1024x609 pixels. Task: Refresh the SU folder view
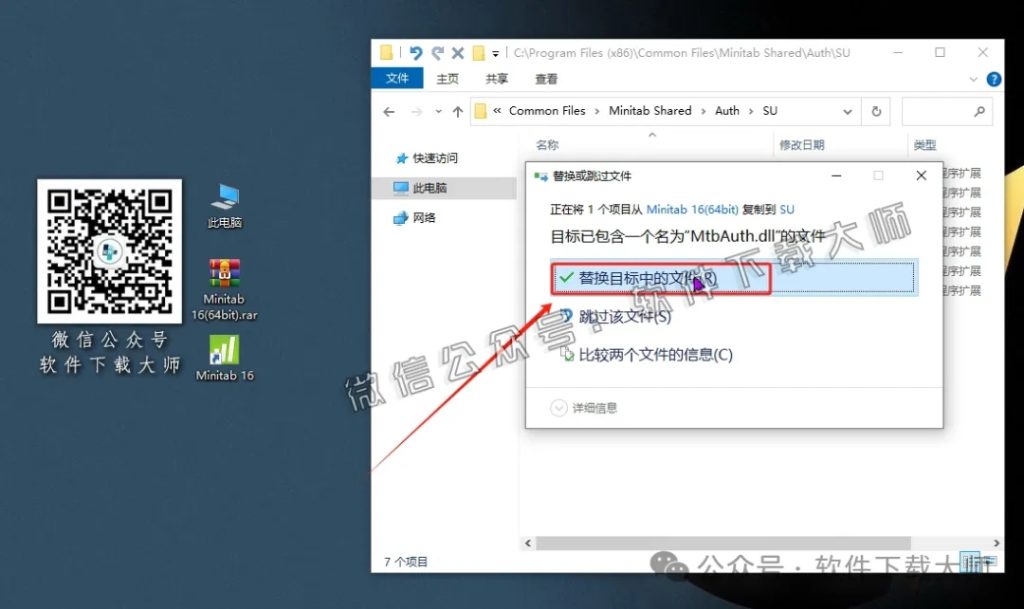pos(877,111)
